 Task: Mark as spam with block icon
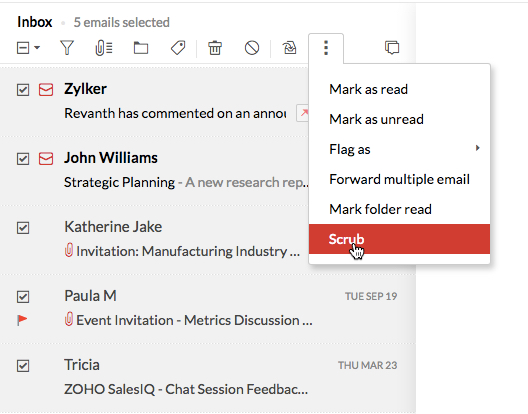click(252, 48)
